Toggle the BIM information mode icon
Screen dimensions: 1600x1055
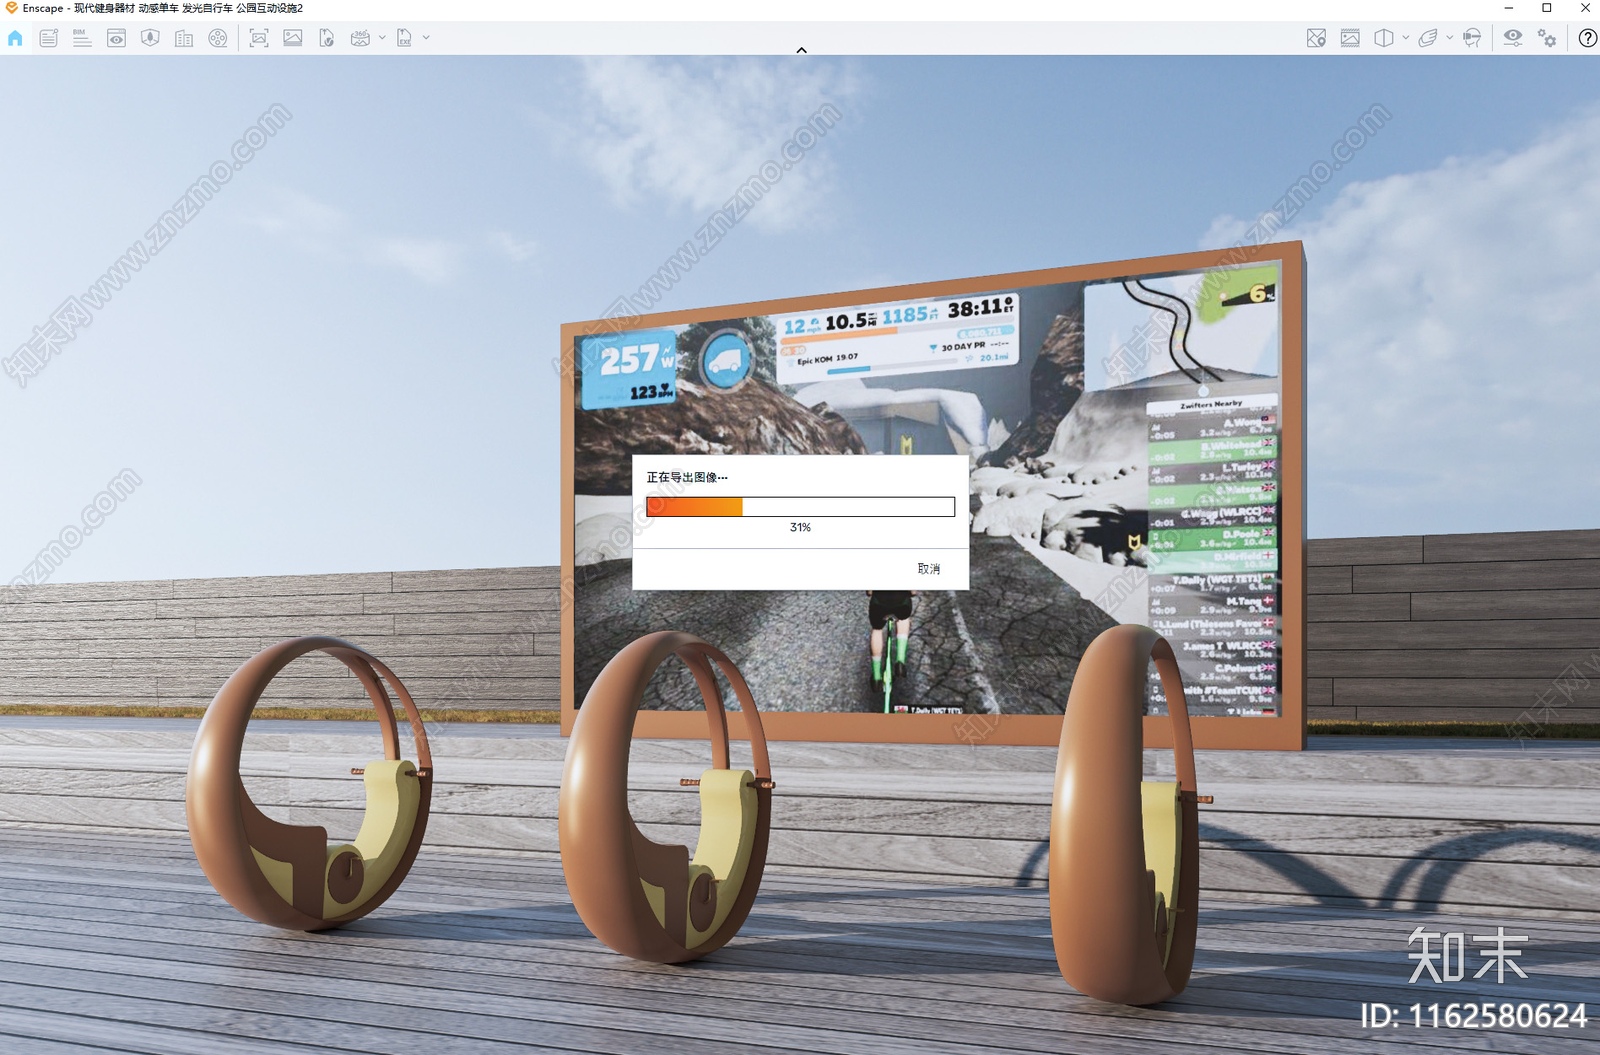(x=82, y=38)
